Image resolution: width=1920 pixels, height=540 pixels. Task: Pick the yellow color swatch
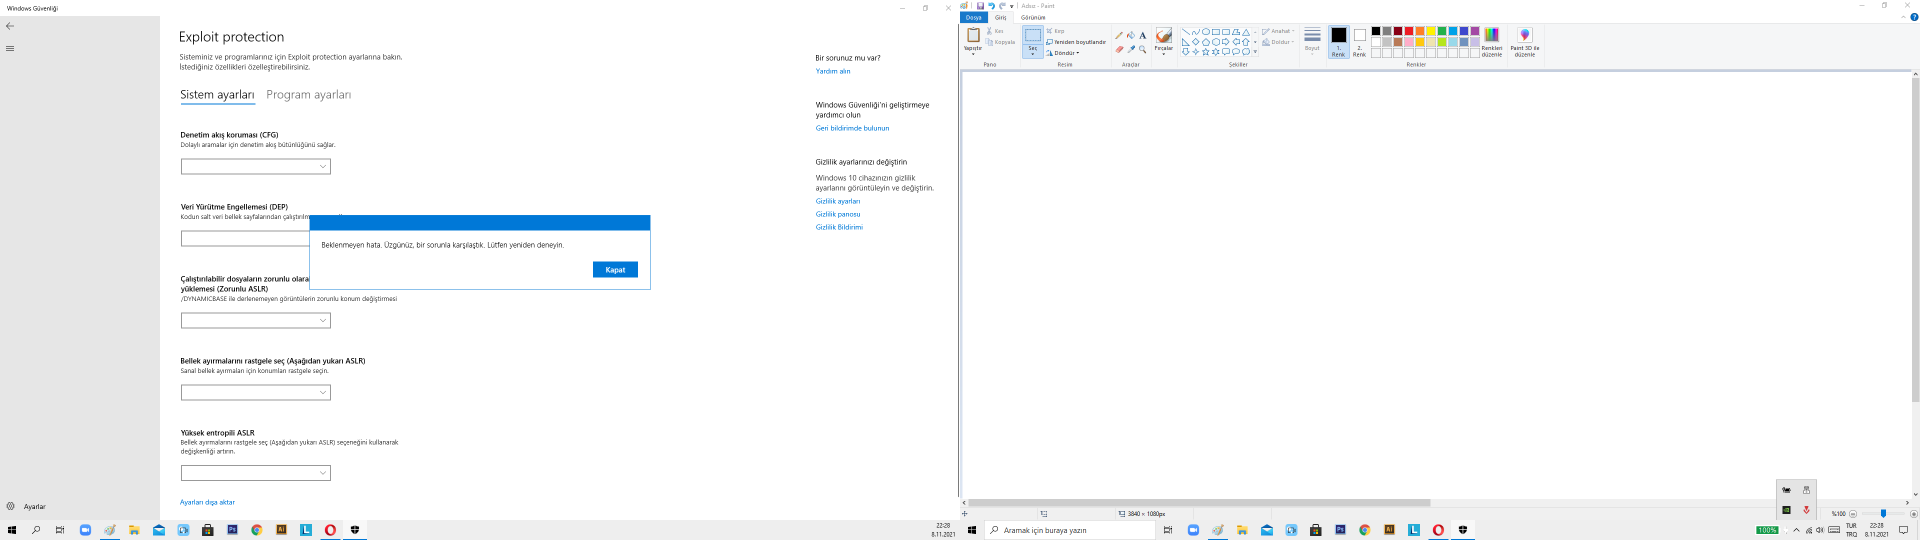point(1431,31)
